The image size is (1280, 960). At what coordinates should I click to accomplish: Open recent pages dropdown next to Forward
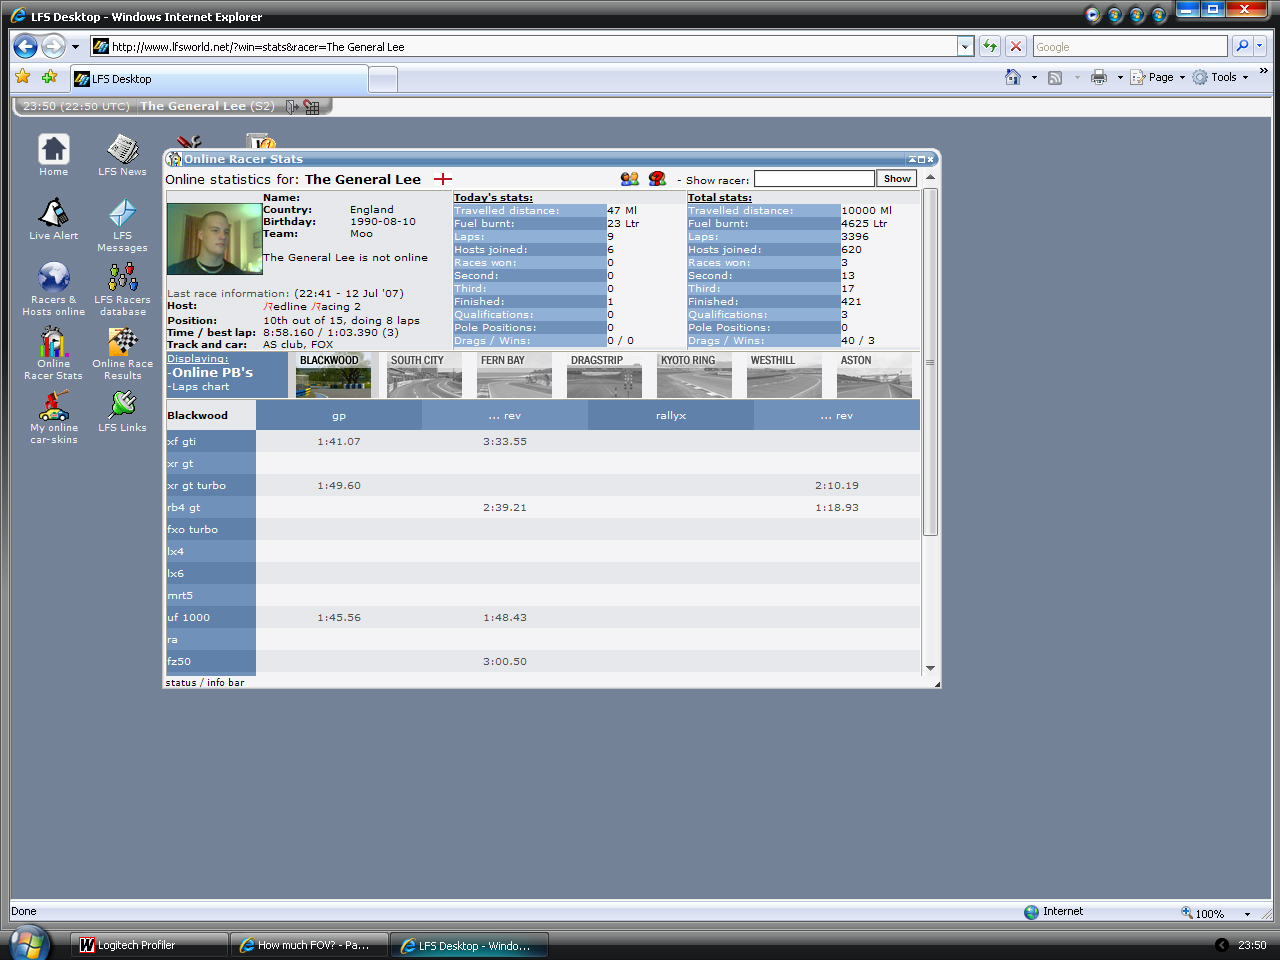(75, 47)
